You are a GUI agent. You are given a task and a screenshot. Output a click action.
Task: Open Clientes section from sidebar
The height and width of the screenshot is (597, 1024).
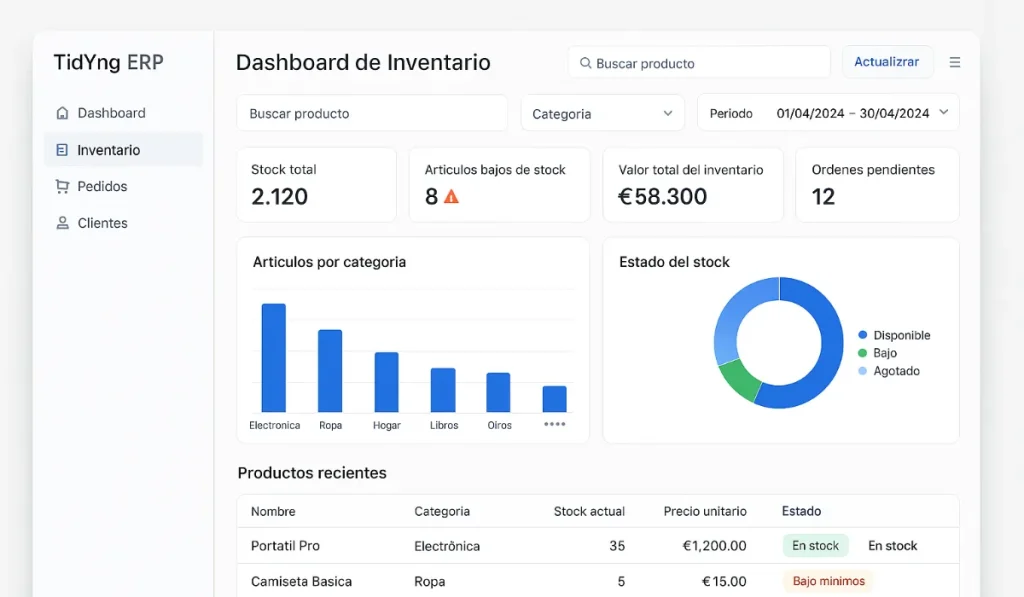click(x=102, y=223)
